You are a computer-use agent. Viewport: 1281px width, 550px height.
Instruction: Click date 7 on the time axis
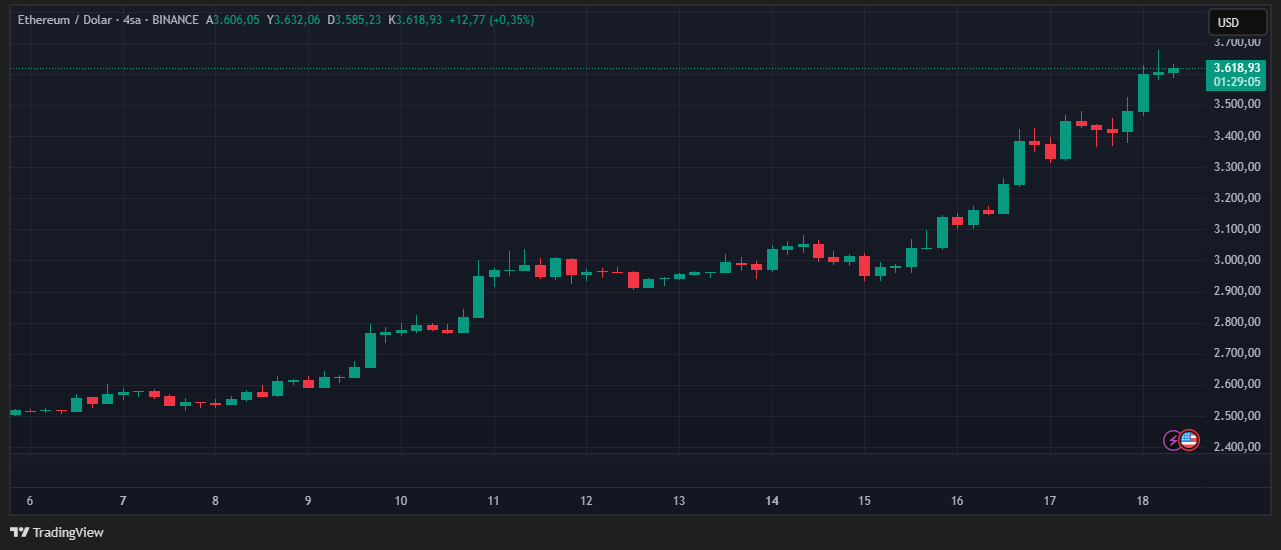coord(122,501)
